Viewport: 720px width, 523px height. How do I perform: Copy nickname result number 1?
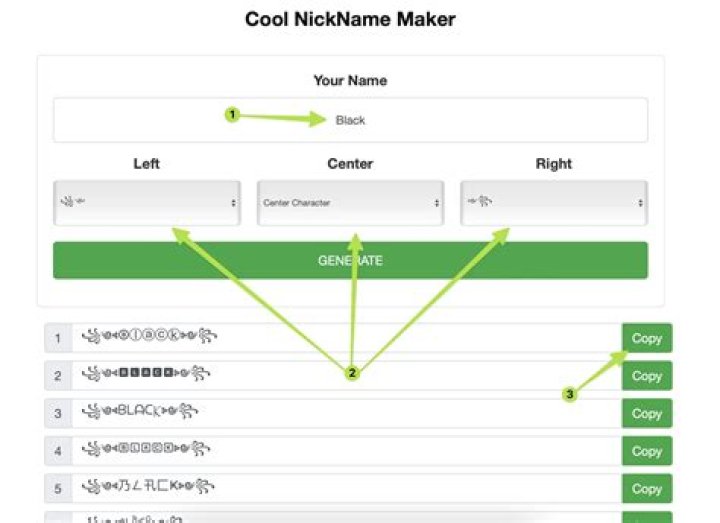pos(647,338)
